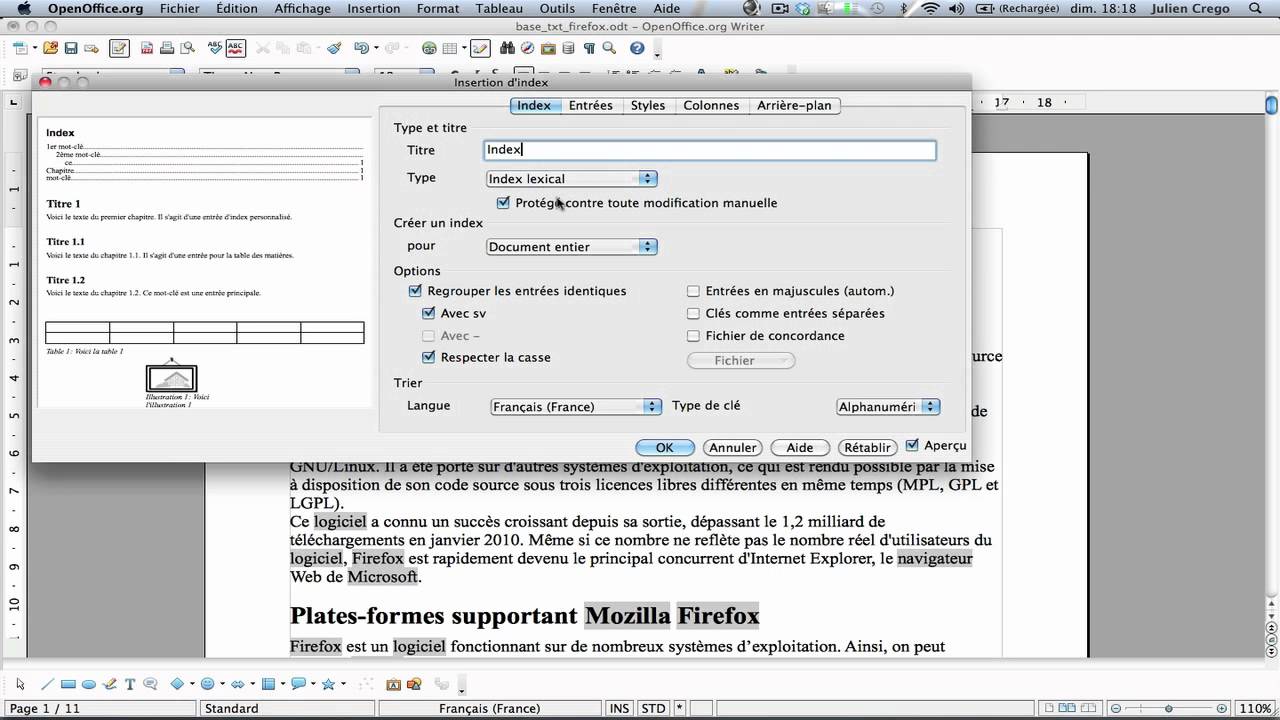Open the Gallery icon
This screenshot has height=720, width=1280.
pos(548,48)
